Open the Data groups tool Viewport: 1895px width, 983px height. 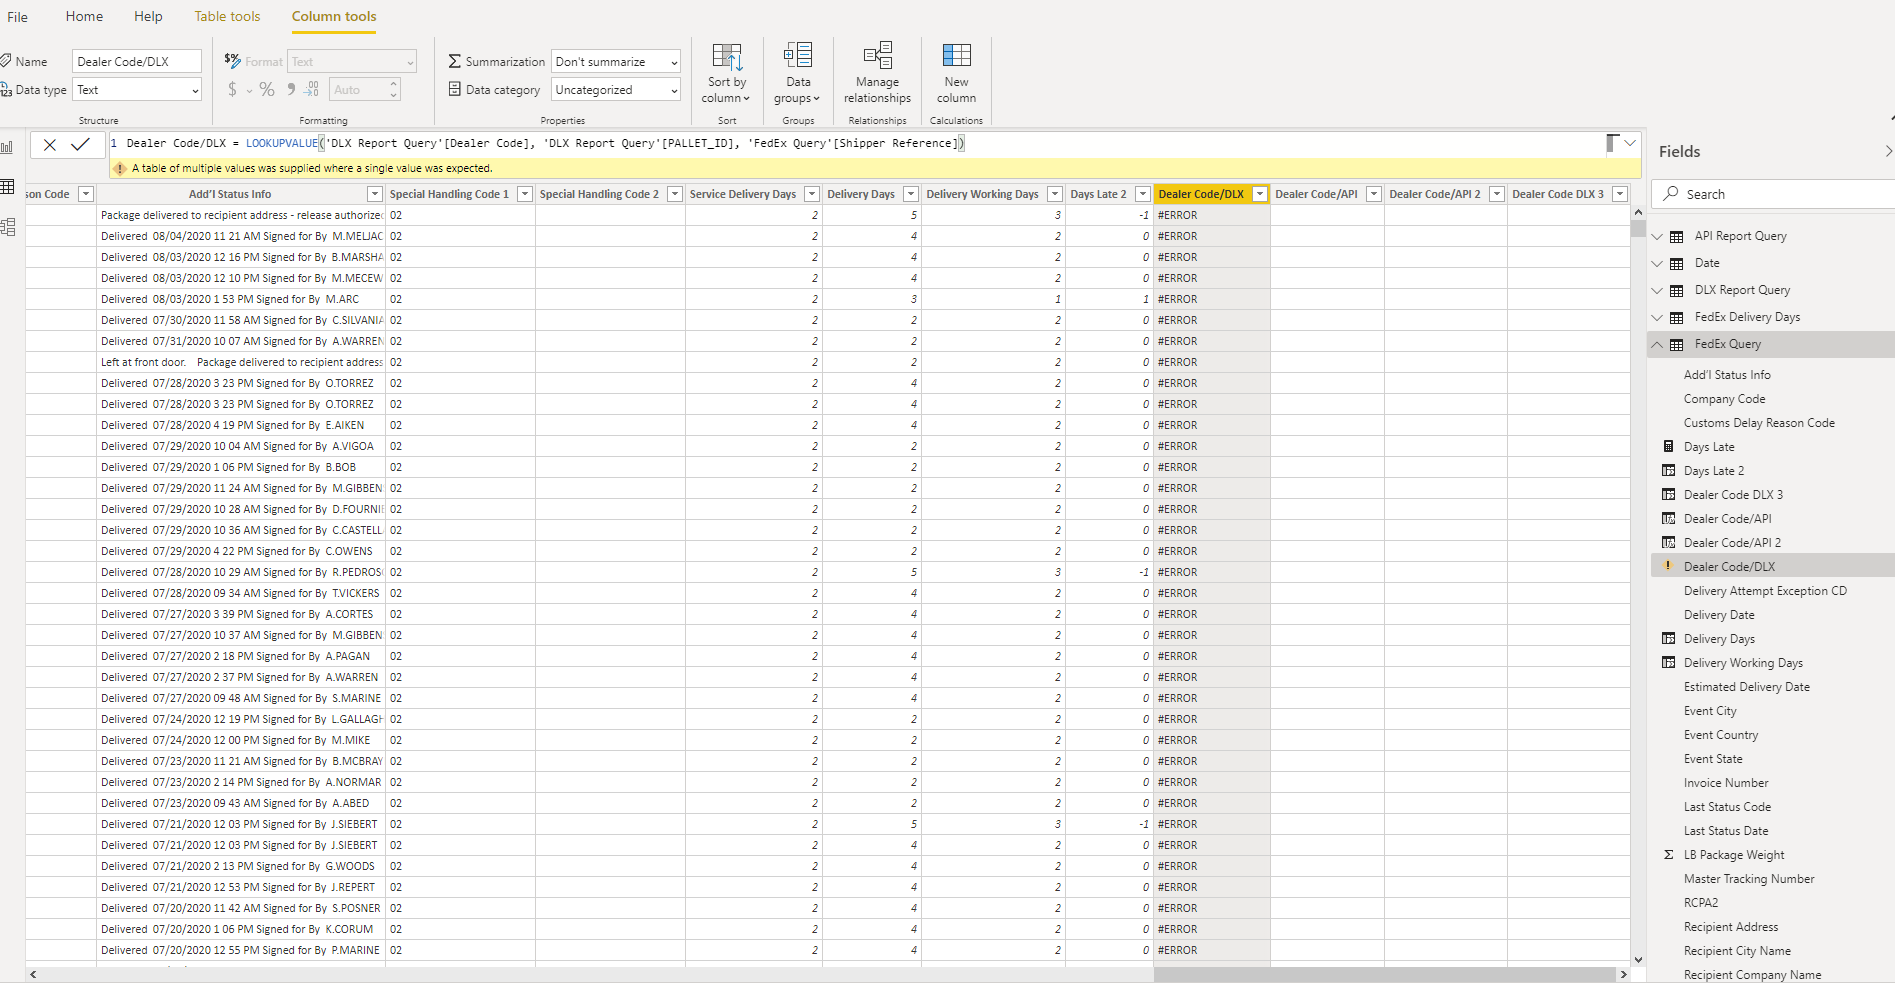[x=798, y=73]
